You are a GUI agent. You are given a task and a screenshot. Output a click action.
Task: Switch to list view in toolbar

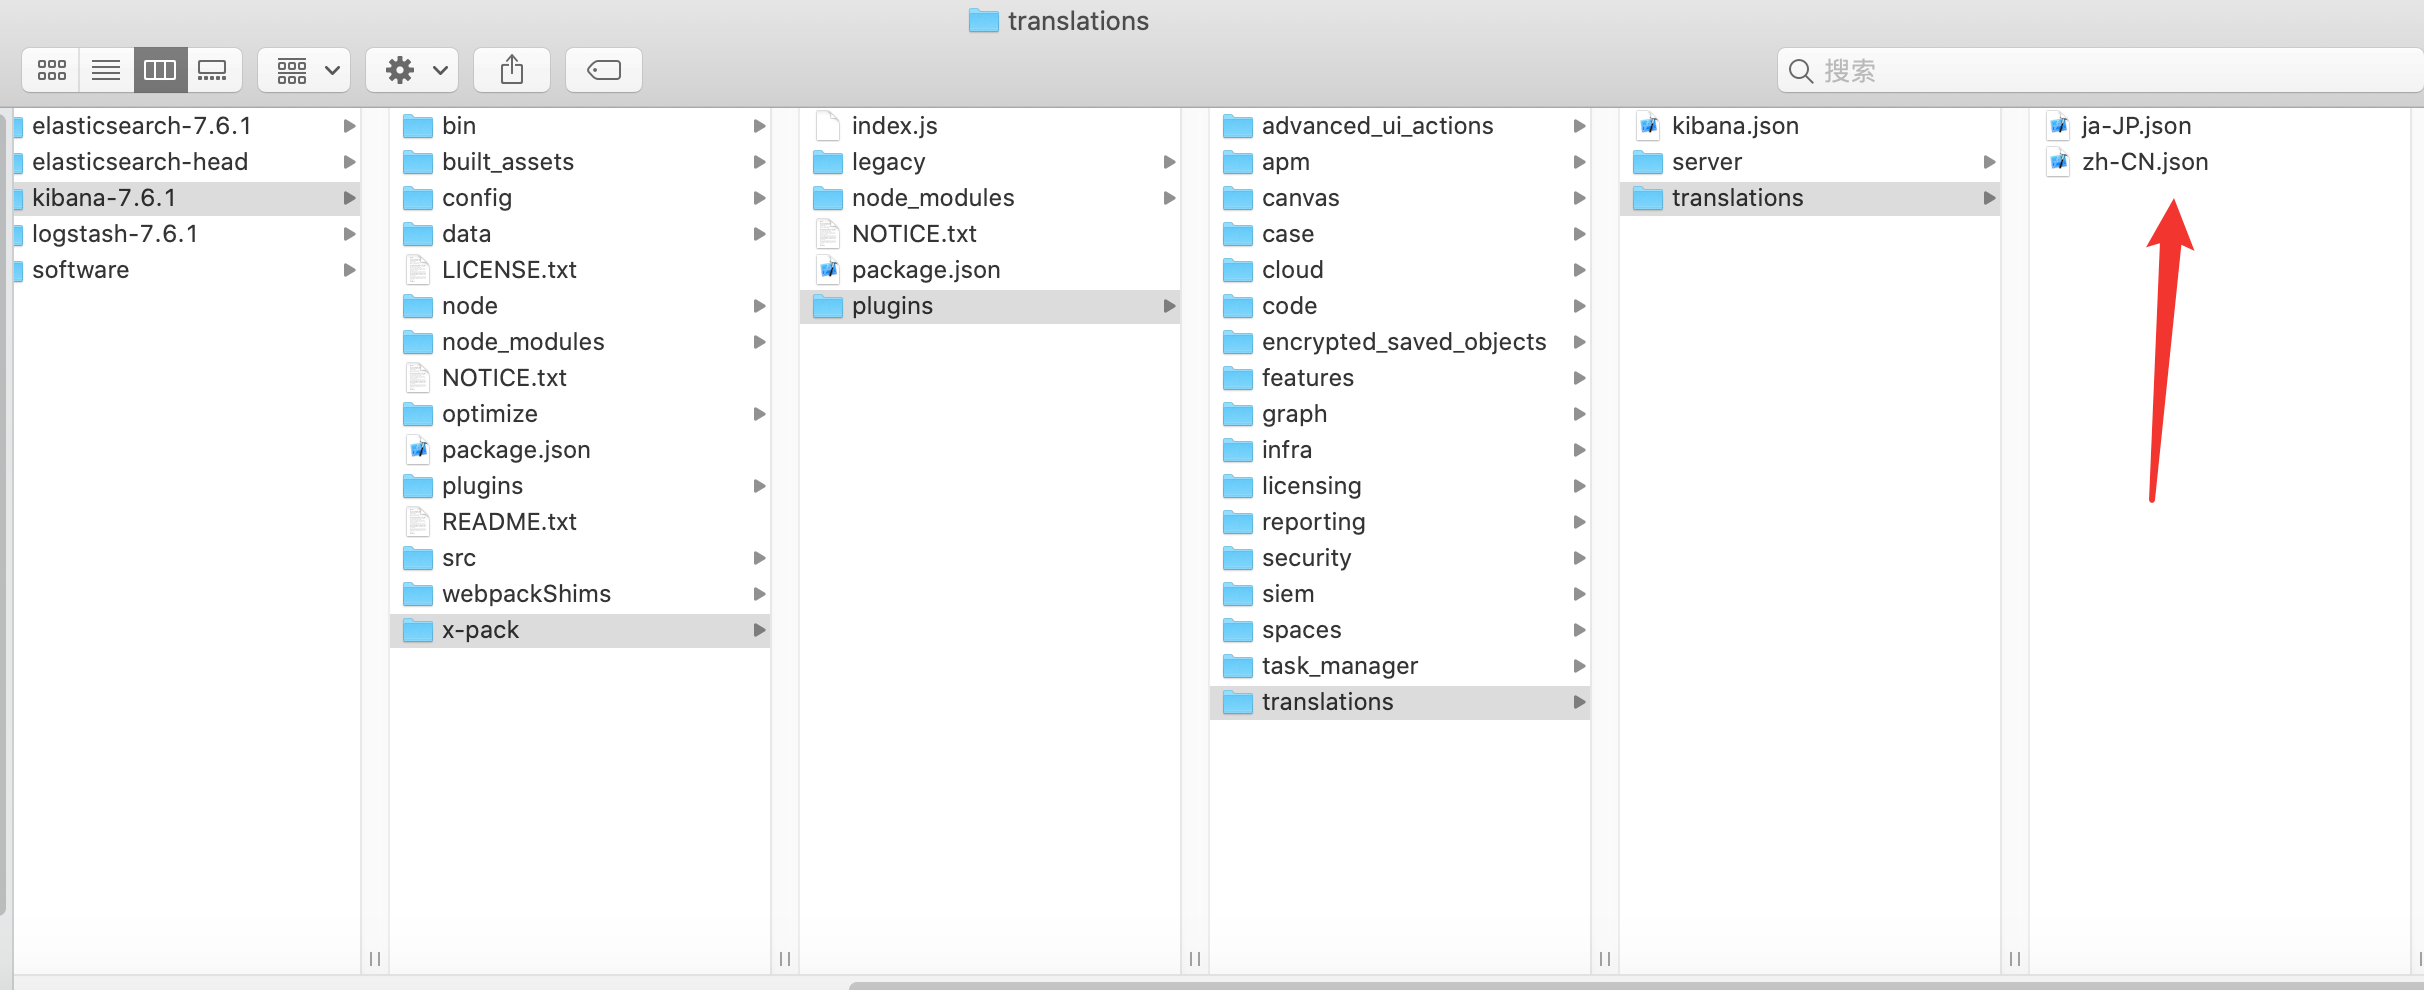coord(106,70)
